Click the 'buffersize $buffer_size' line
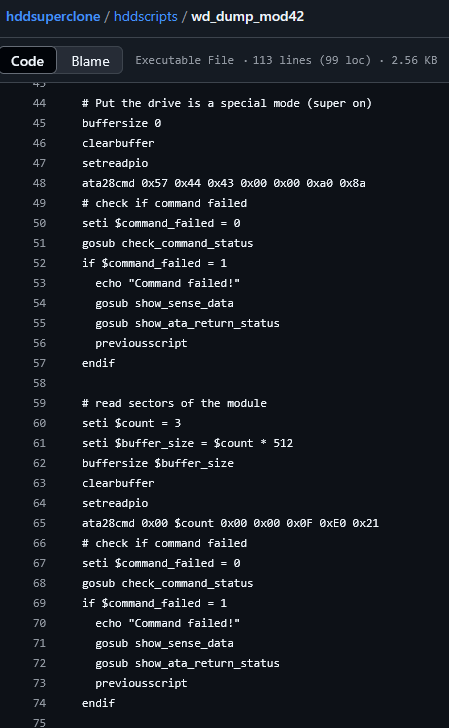Image resolution: width=449 pixels, height=728 pixels. 158,463
